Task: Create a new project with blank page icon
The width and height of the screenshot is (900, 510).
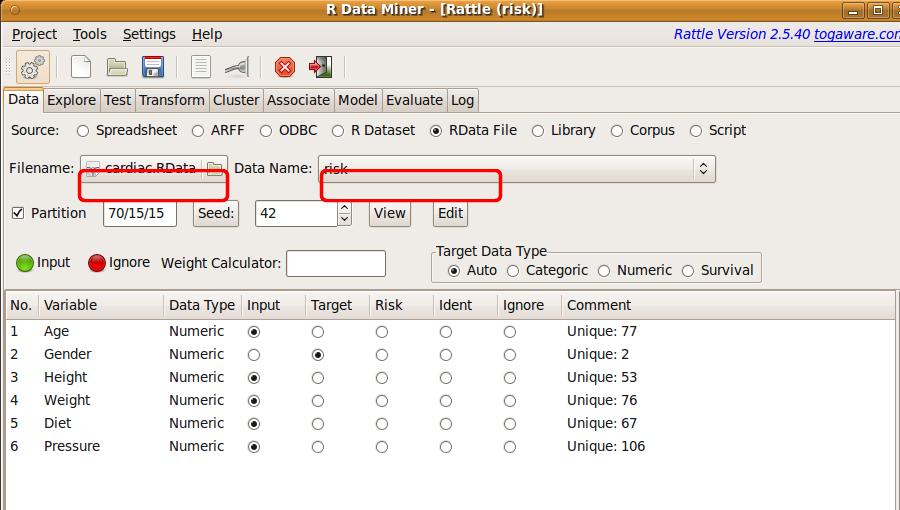Action: pyautogui.click(x=81, y=67)
